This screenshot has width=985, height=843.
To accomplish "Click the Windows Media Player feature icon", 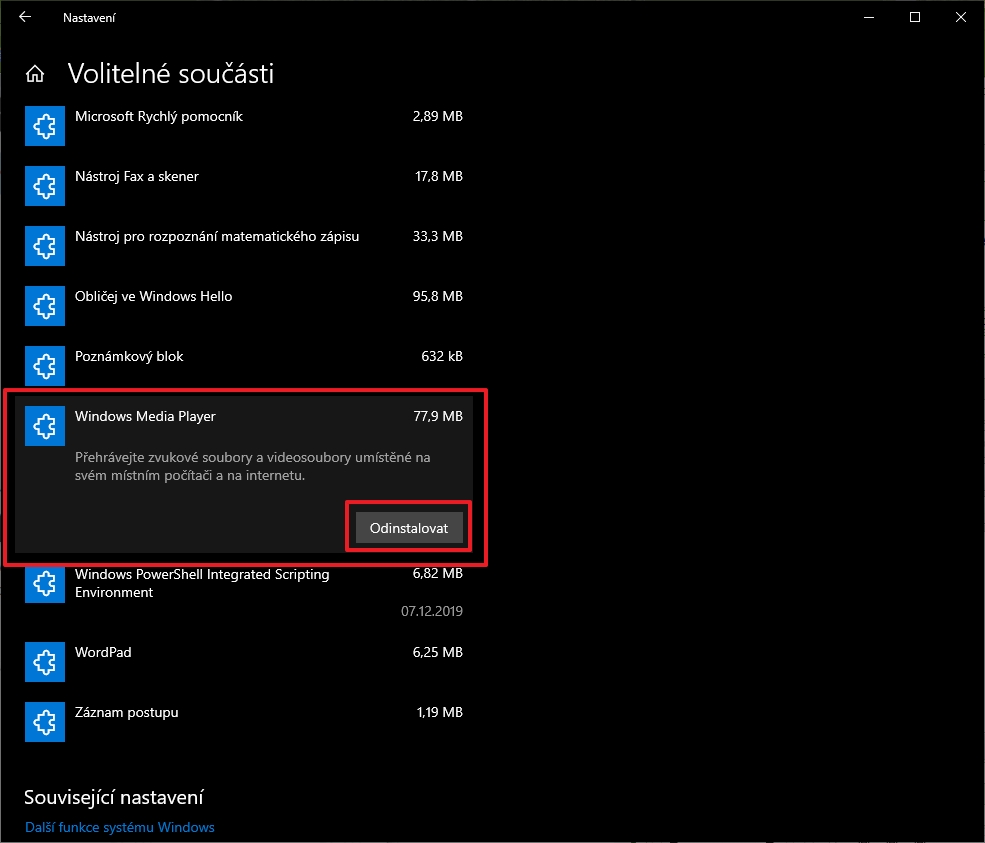I will [x=45, y=426].
